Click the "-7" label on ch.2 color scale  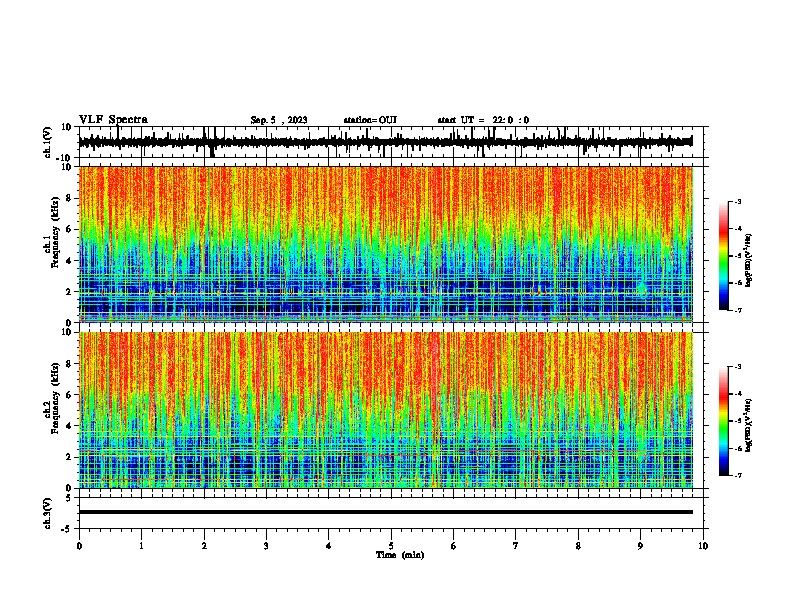coord(737,475)
